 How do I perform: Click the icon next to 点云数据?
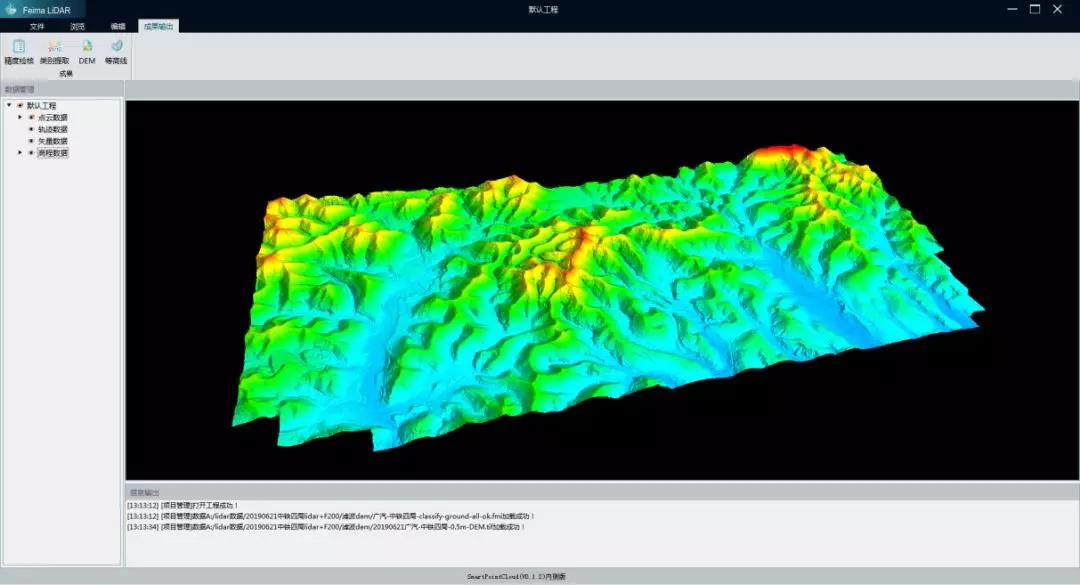pyautogui.click(x=31, y=117)
